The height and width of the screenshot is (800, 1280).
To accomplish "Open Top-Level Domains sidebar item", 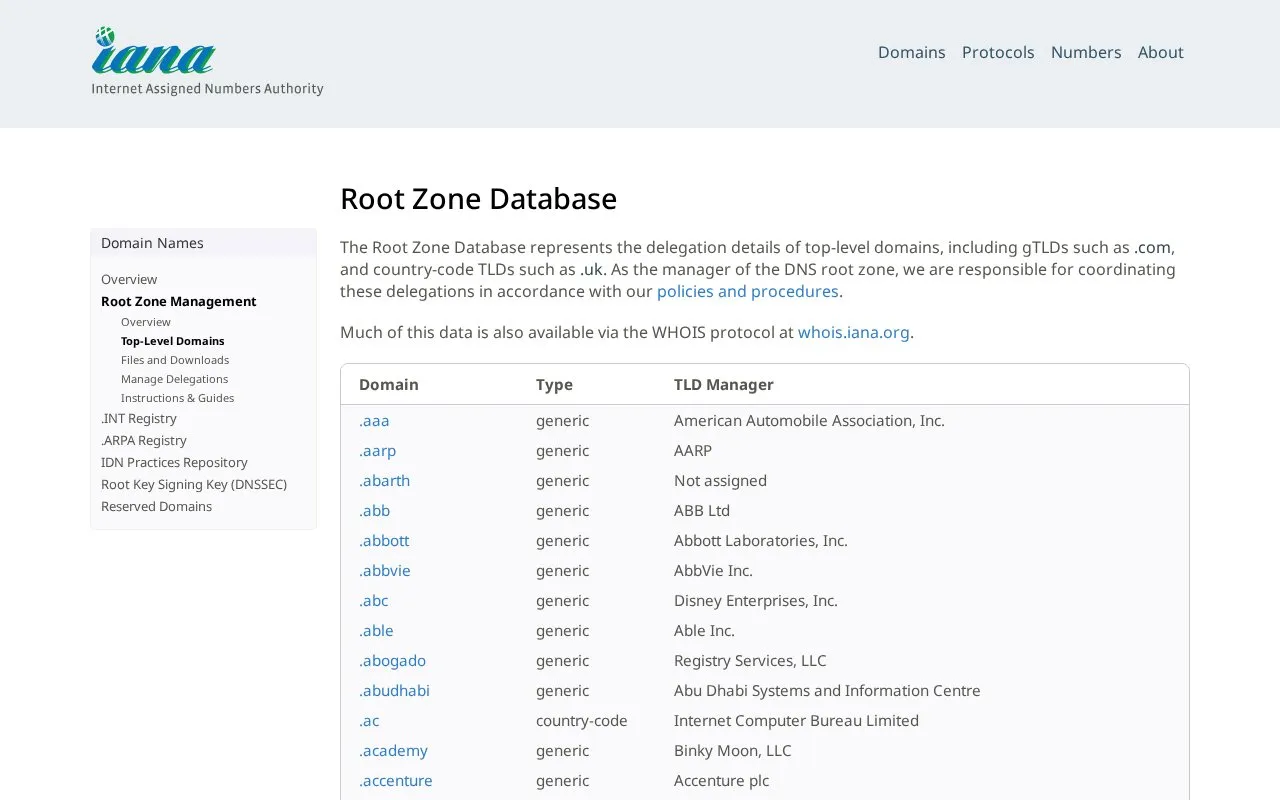I will tap(172, 341).
